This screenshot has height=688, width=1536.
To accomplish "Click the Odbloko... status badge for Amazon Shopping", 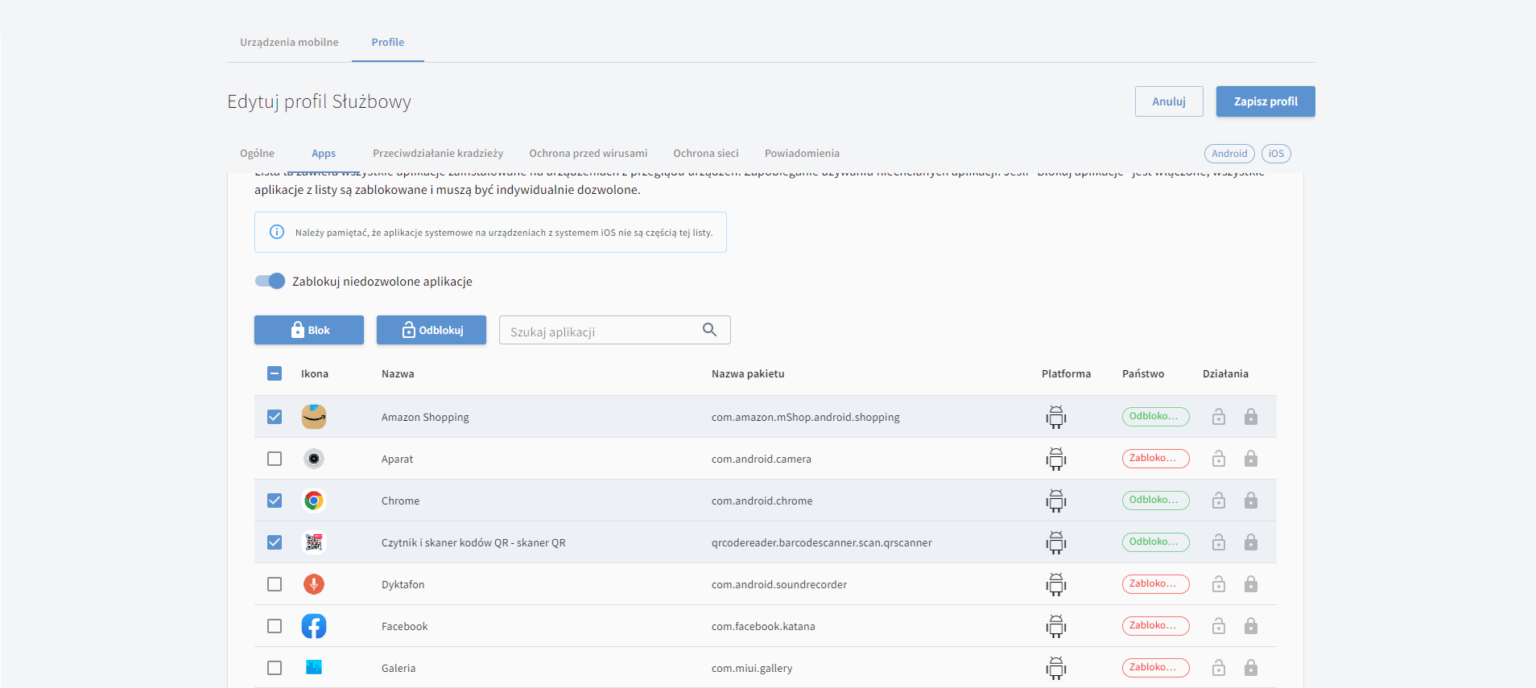I will pos(1155,416).
